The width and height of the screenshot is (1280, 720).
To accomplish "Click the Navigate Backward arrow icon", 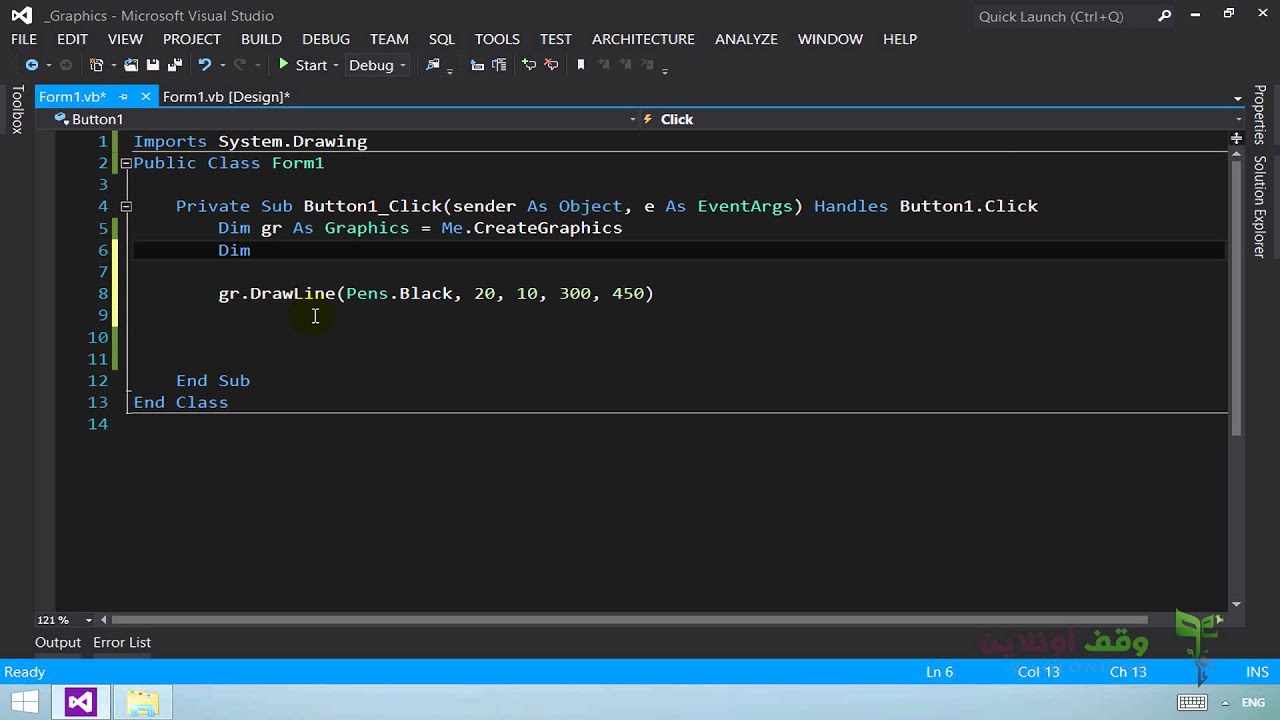I will coord(32,65).
